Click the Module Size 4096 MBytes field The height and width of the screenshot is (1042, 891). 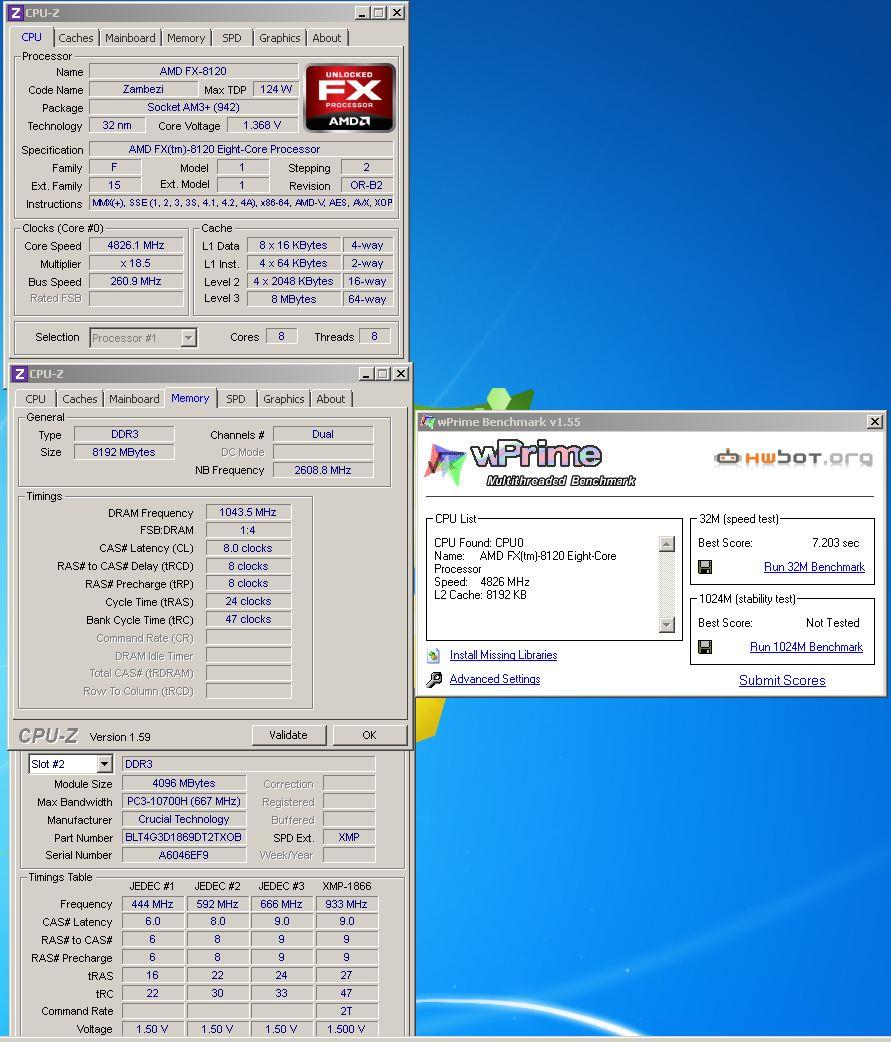[x=183, y=783]
